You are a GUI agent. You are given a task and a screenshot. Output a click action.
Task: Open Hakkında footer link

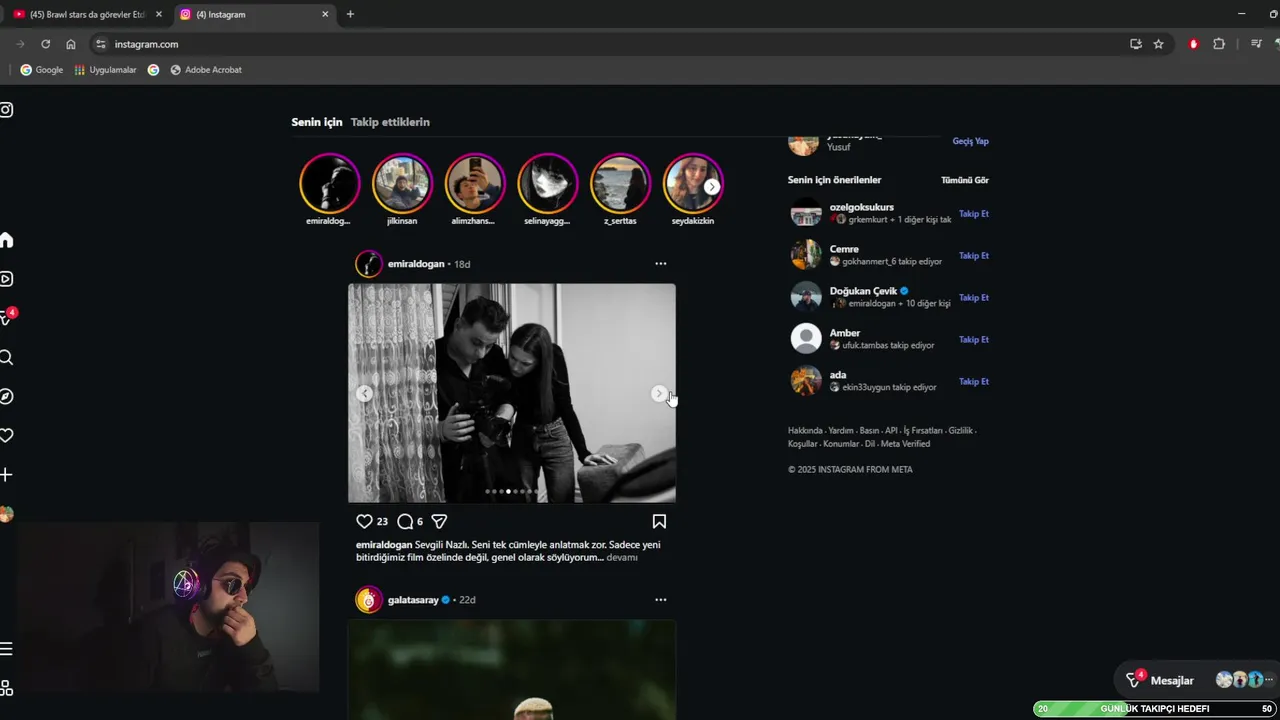tap(805, 431)
